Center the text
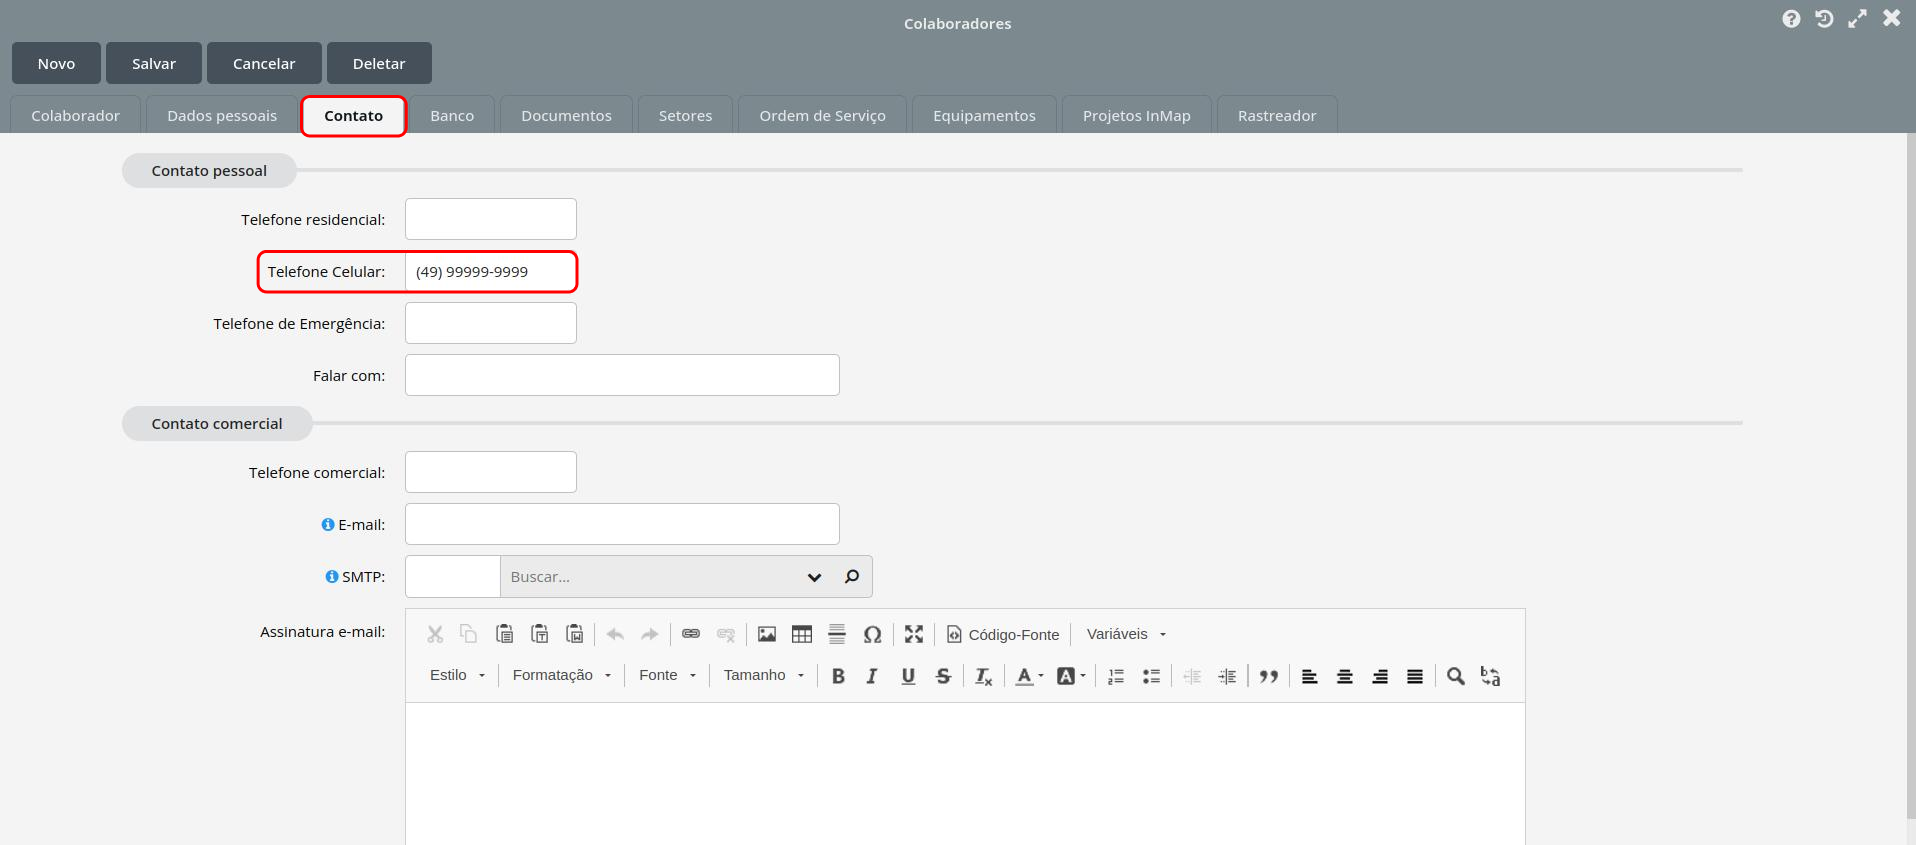 click(1345, 676)
